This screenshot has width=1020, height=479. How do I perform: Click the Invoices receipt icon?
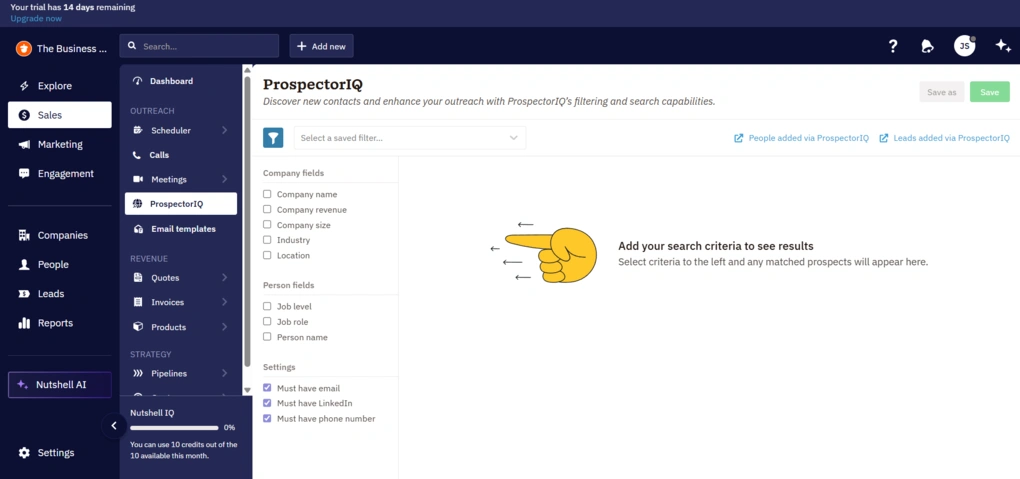(x=138, y=302)
